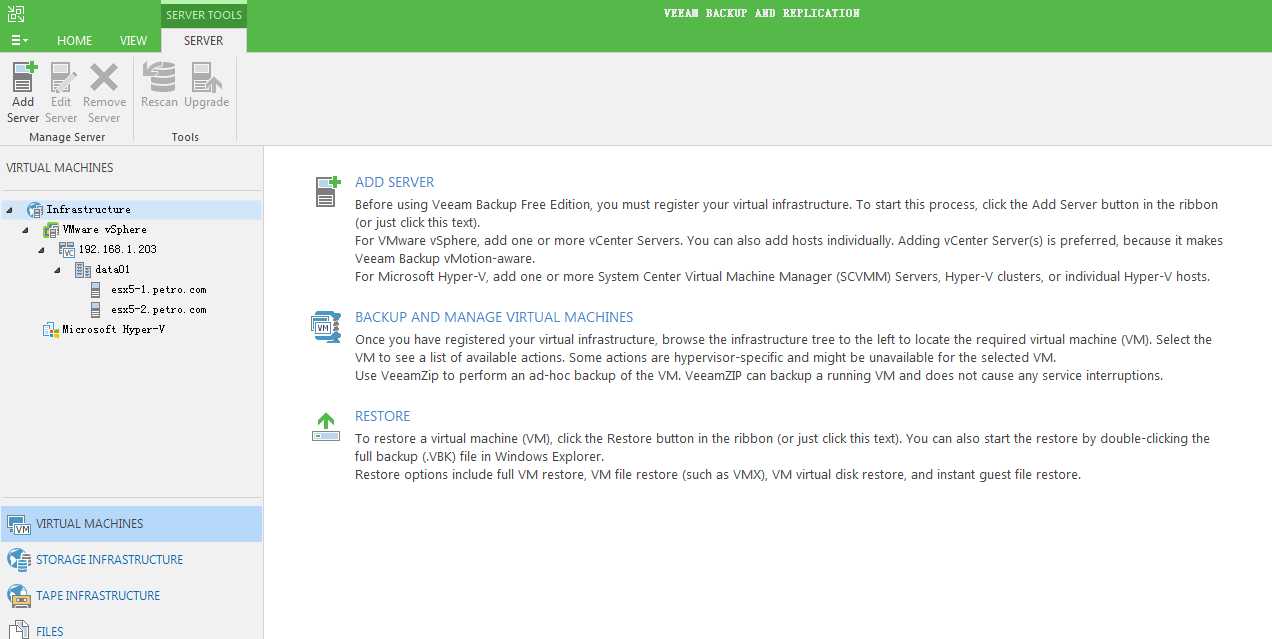The width and height of the screenshot is (1272, 639).
Task: Click the Add Server icon in content pane
Action: coord(328,190)
